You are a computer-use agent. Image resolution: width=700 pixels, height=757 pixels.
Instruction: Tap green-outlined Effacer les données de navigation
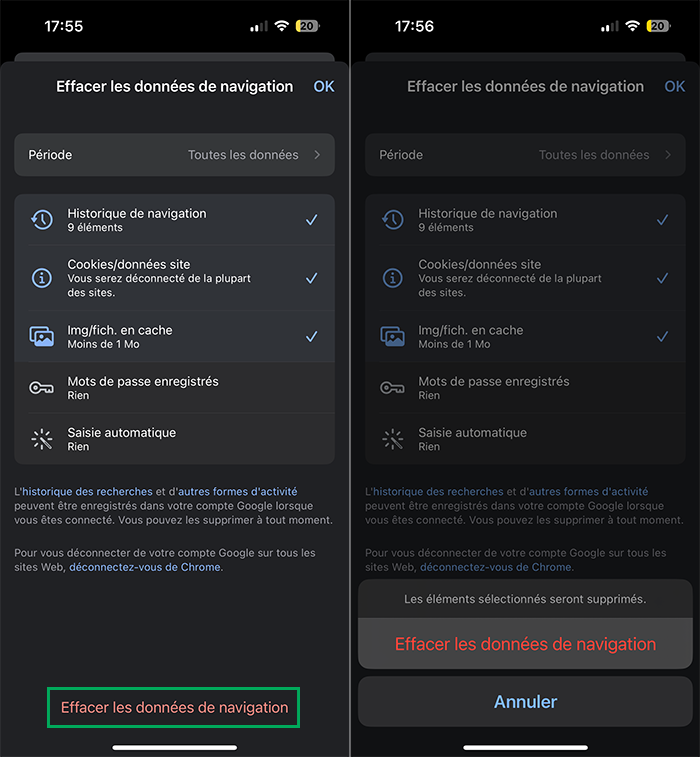(174, 707)
